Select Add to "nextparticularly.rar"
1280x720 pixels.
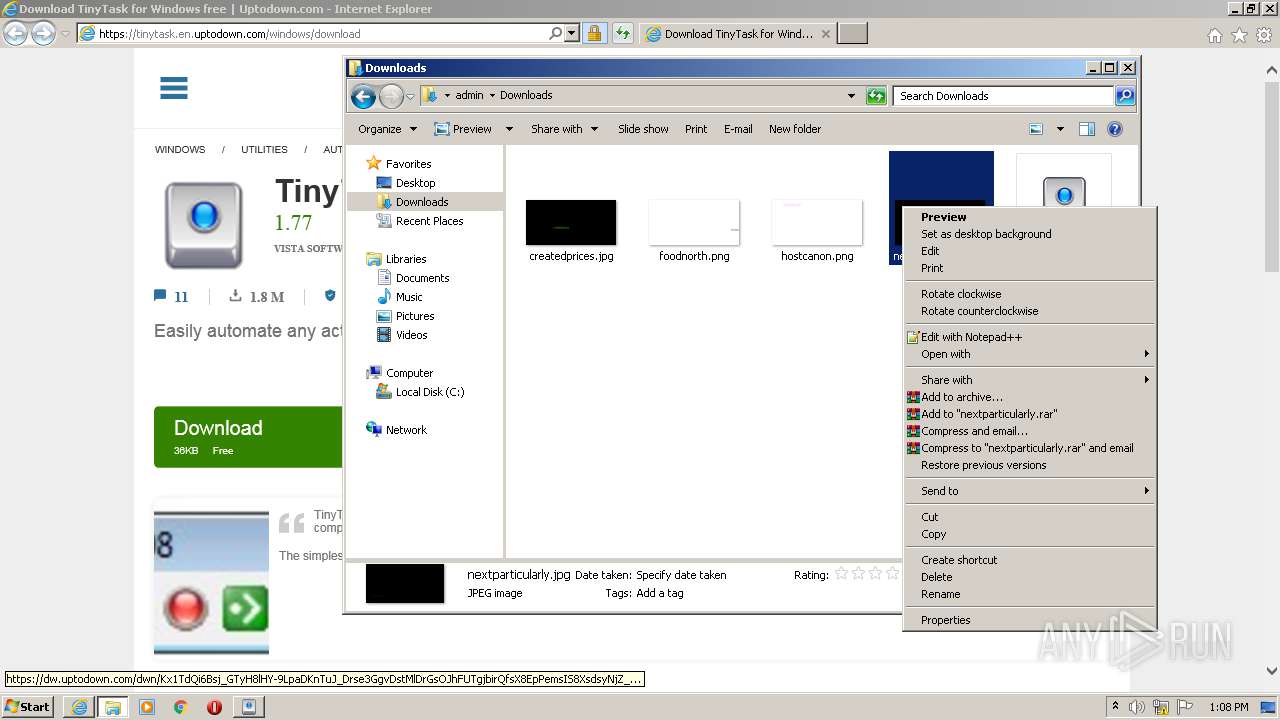coord(1029,414)
